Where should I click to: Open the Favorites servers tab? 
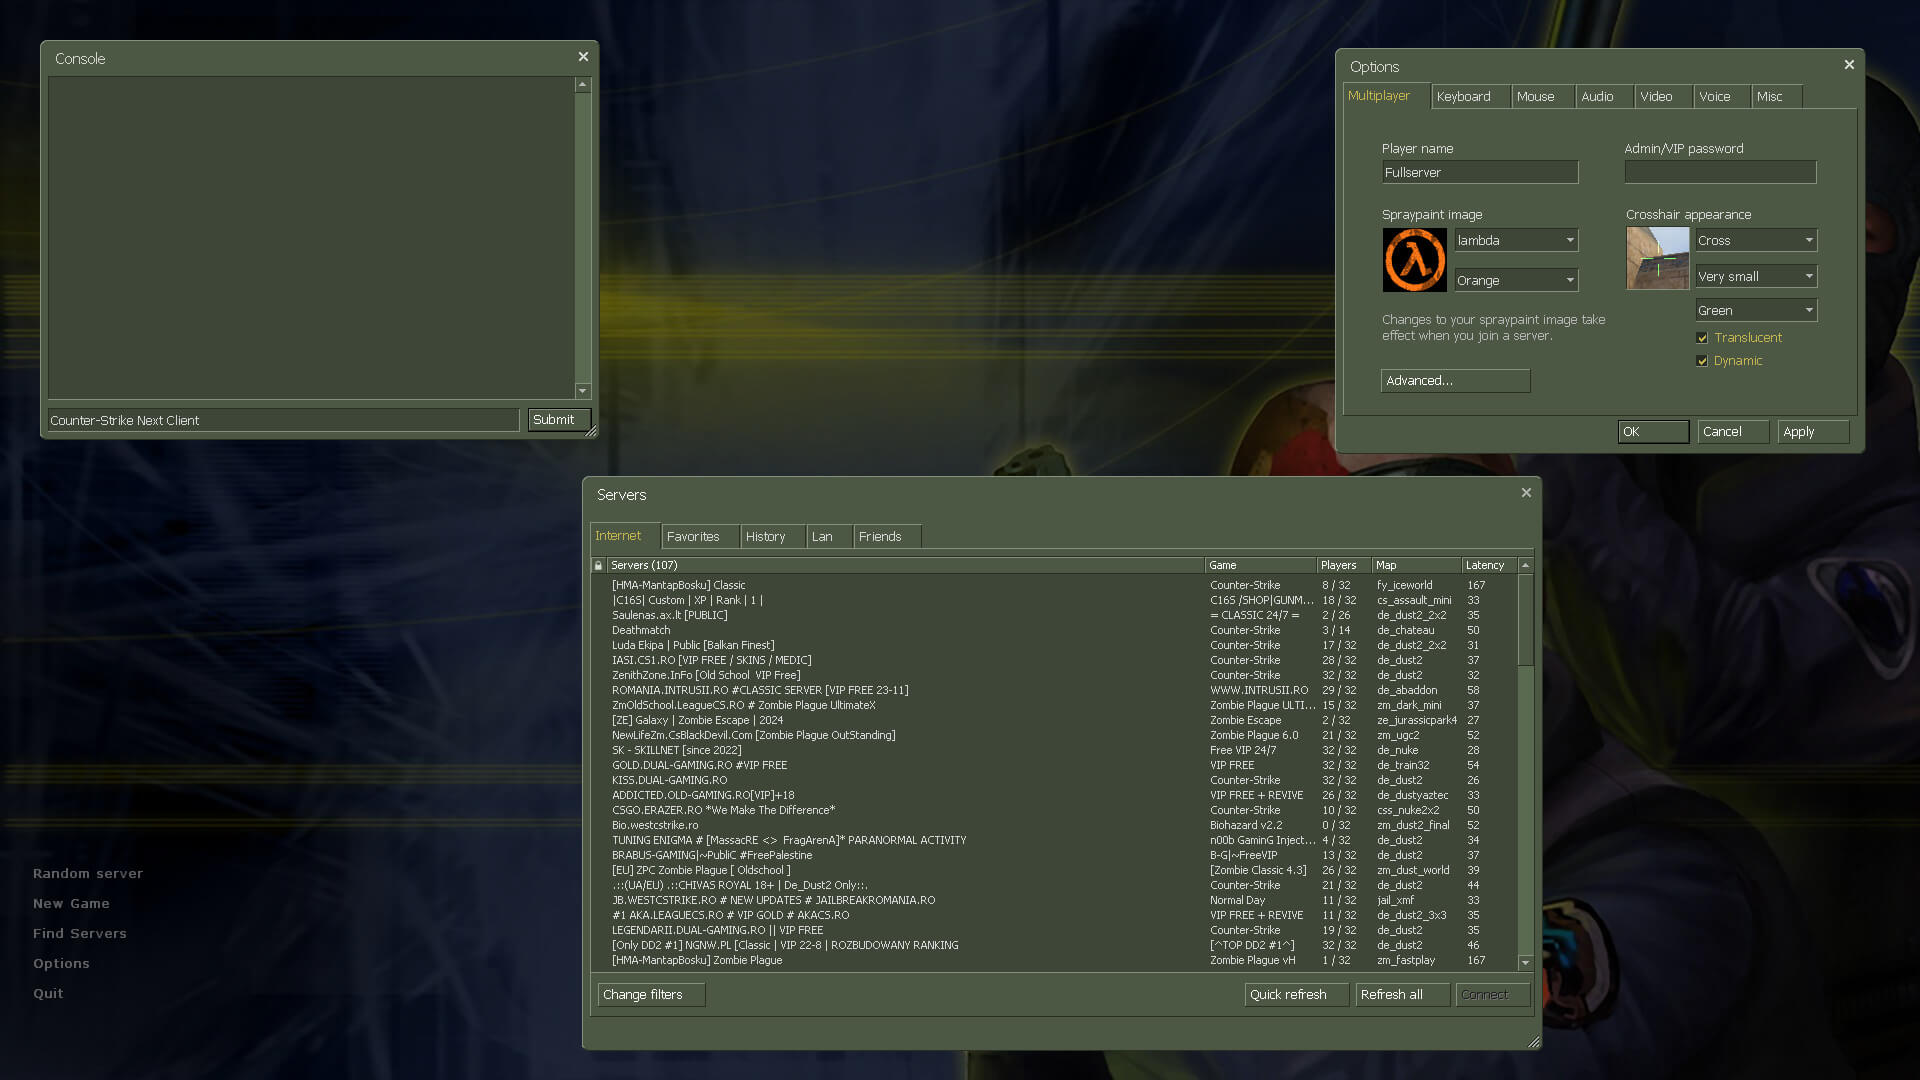point(692,537)
